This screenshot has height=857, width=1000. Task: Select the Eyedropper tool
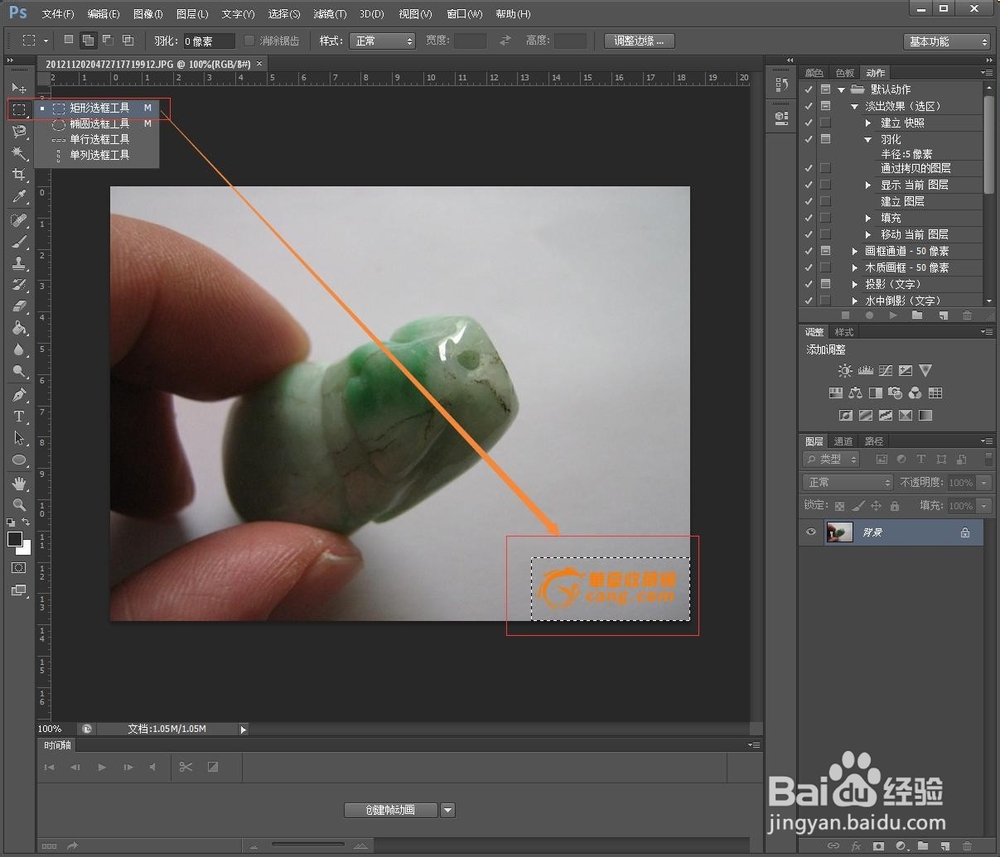(x=18, y=196)
